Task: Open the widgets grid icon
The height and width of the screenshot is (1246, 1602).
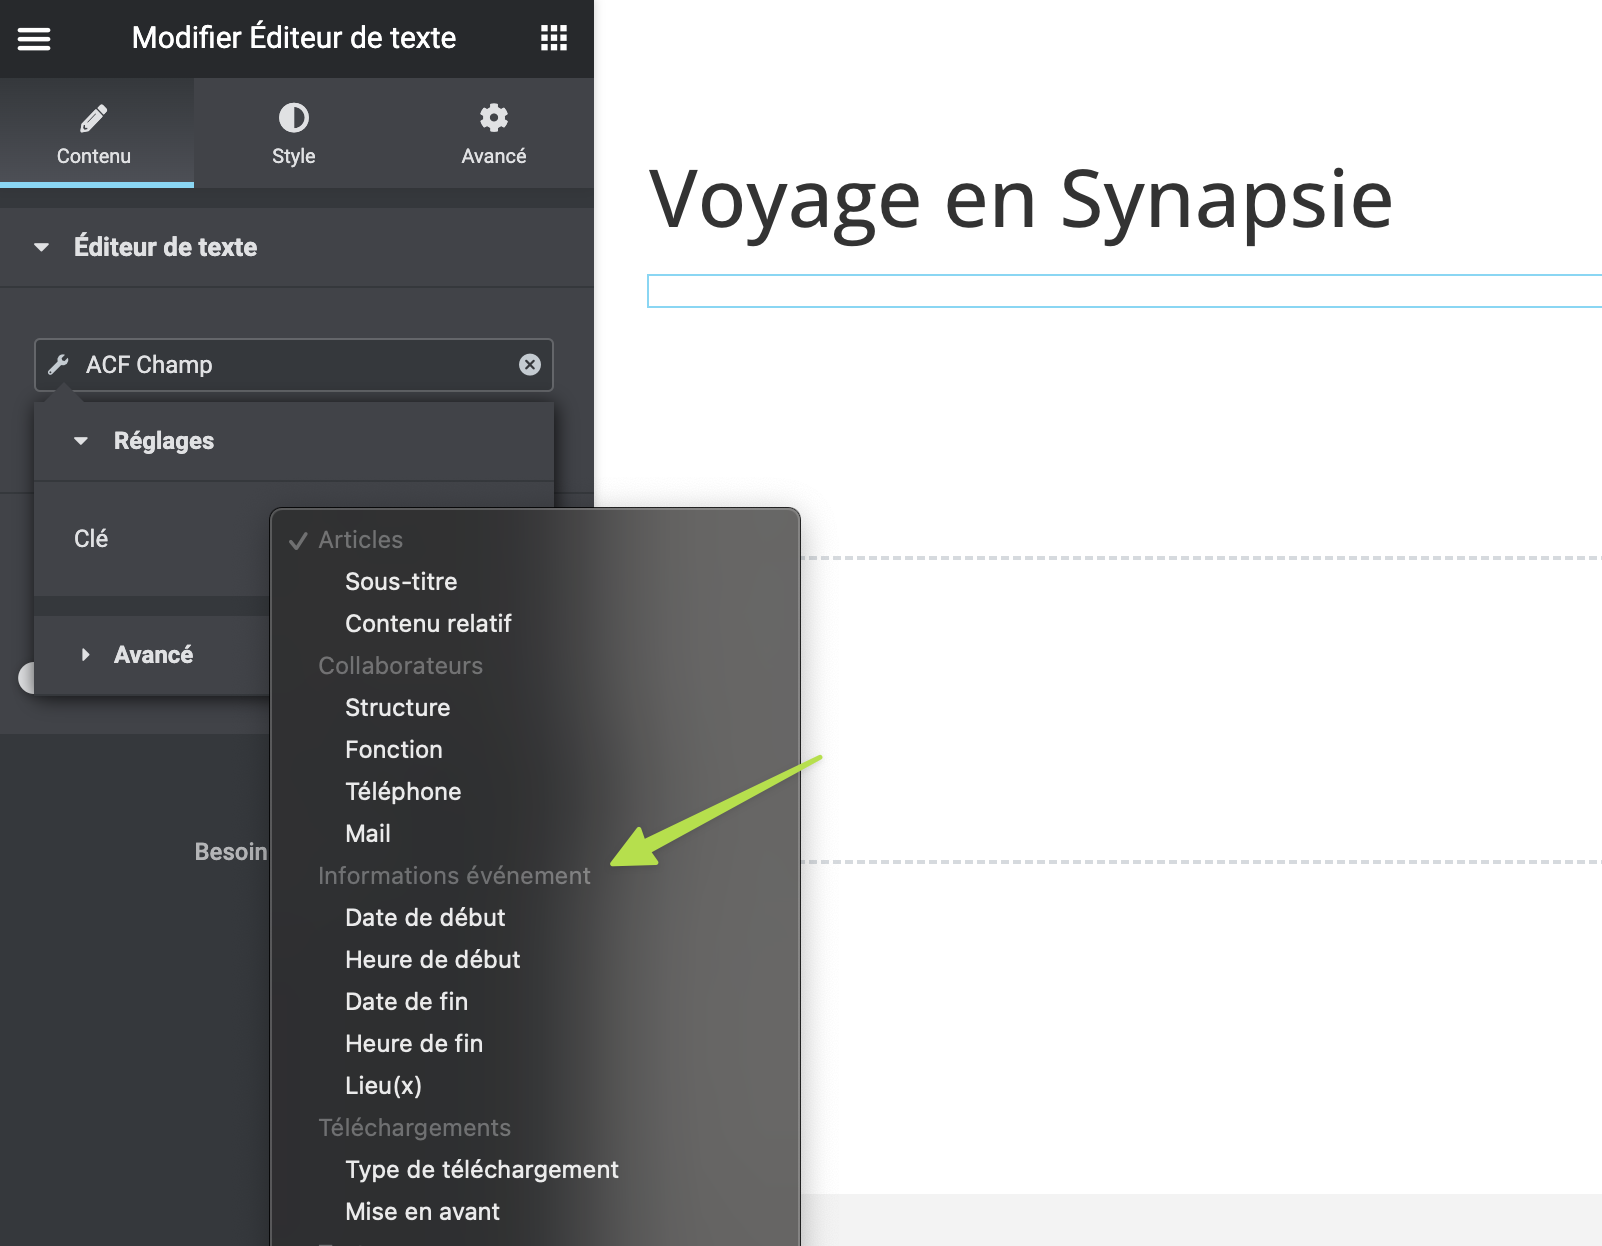Action: tap(553, 38)
